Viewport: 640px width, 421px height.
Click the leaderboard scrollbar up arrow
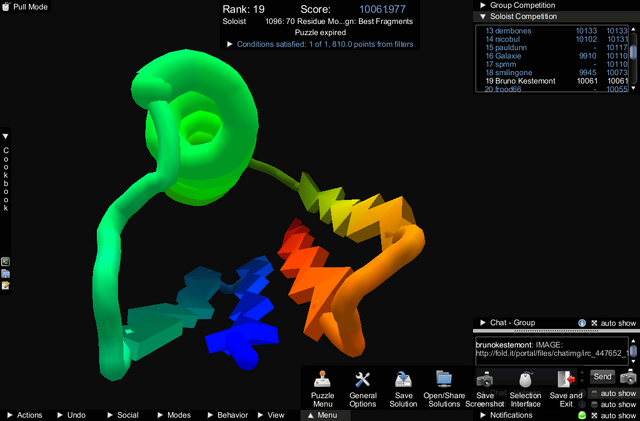click(x=633, y=29)
